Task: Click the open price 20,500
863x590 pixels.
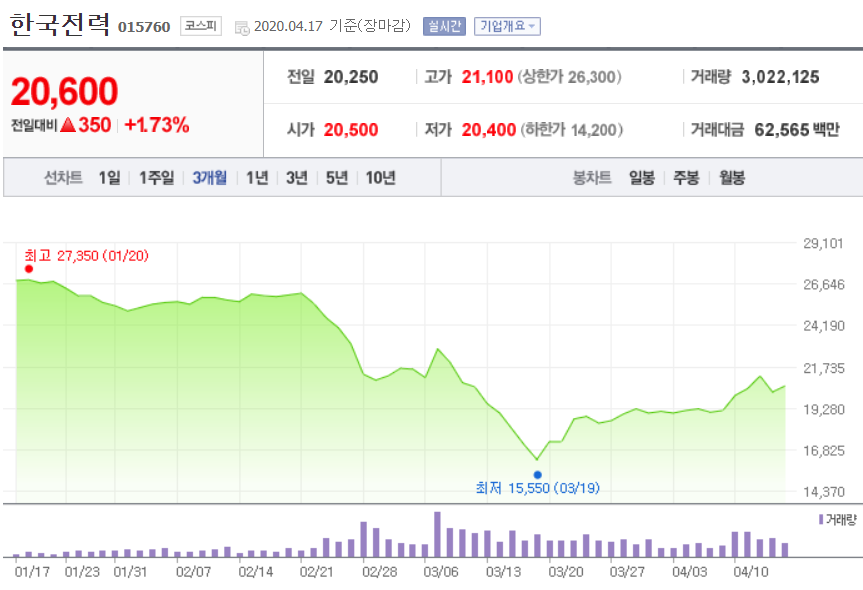Action: click(351, 130)
